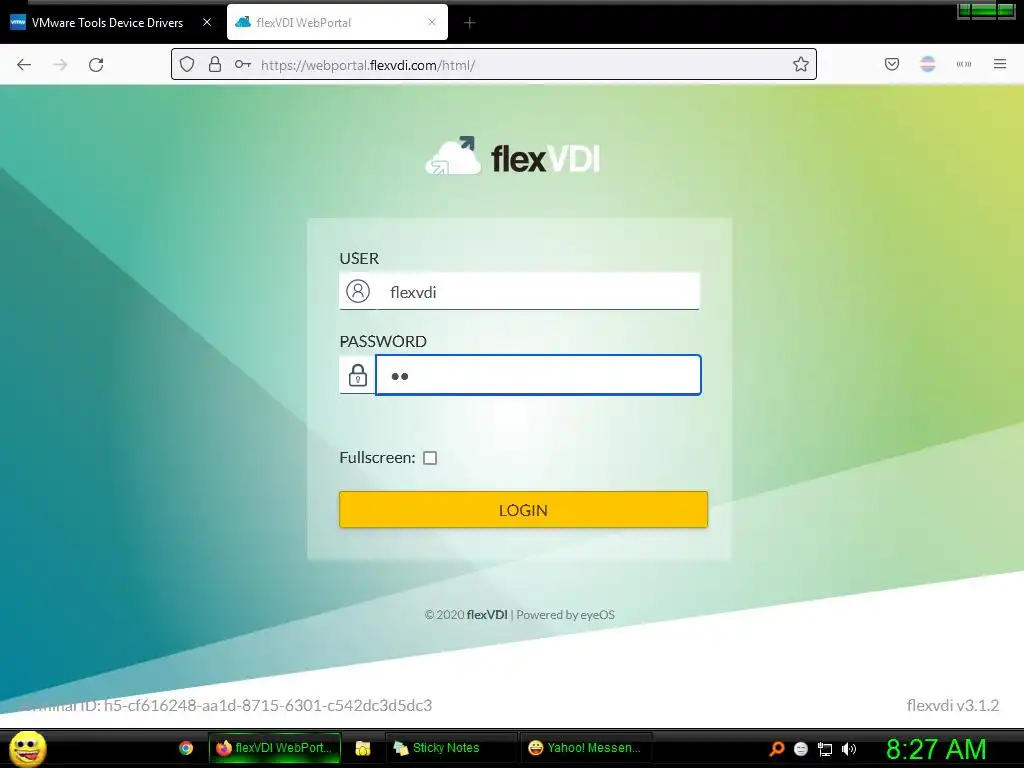
Task: Close the flexVDI WebPortal tab
Action: (432, 22)
